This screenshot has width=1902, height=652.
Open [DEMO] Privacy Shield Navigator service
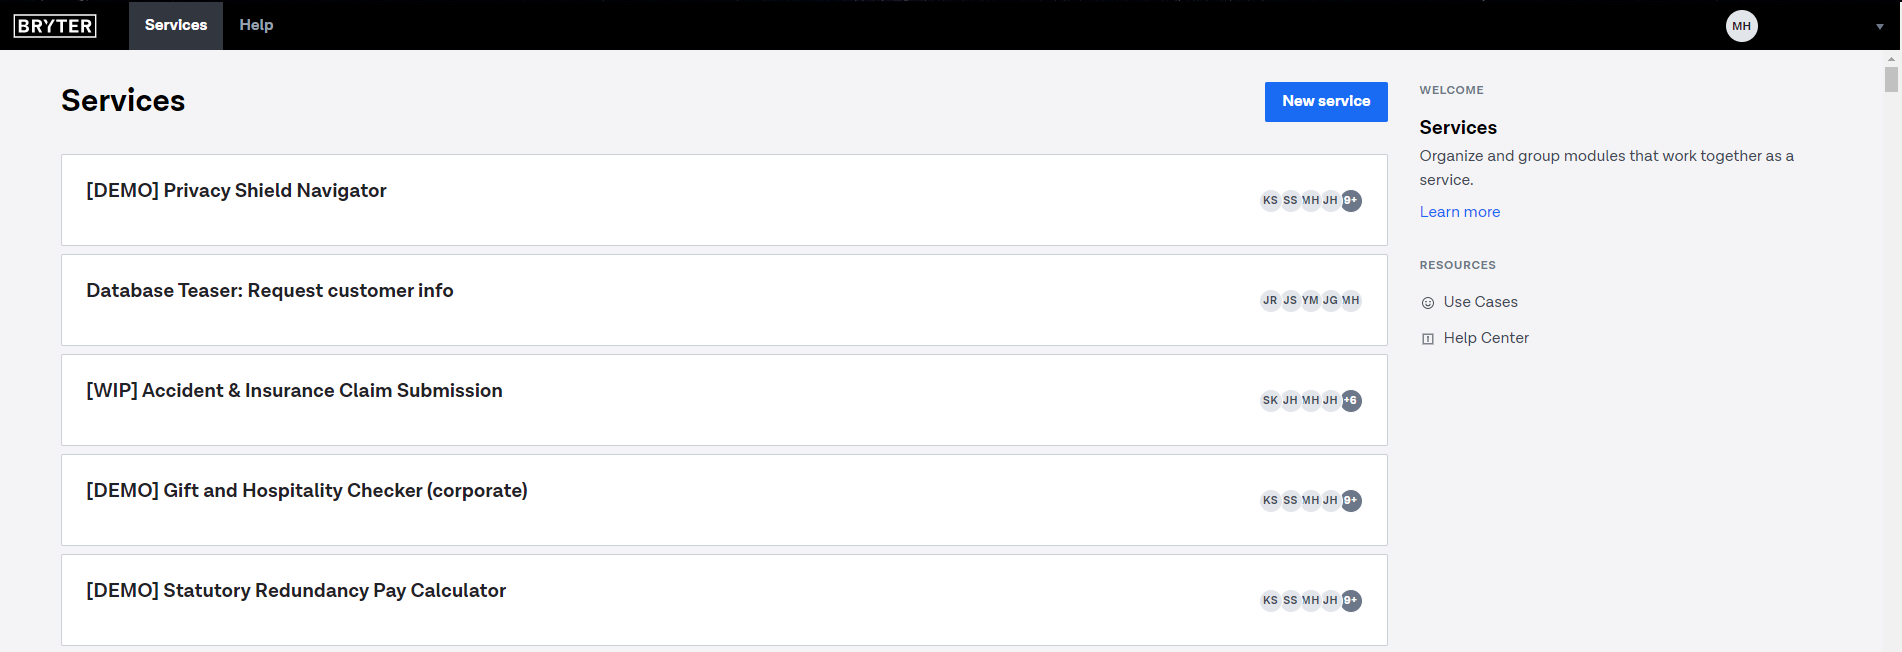coord(724,200)
